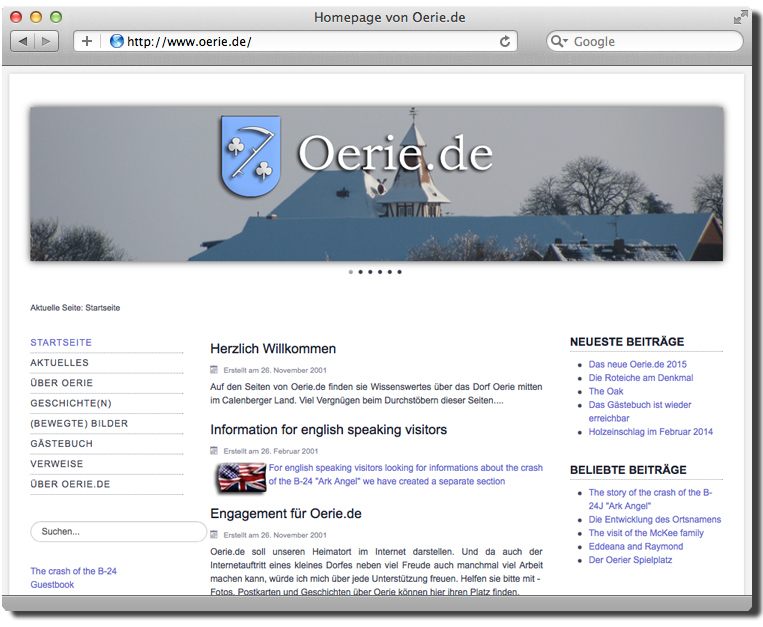Open Das Gästebuch ist wieder erreichbar link

(640, 412)
